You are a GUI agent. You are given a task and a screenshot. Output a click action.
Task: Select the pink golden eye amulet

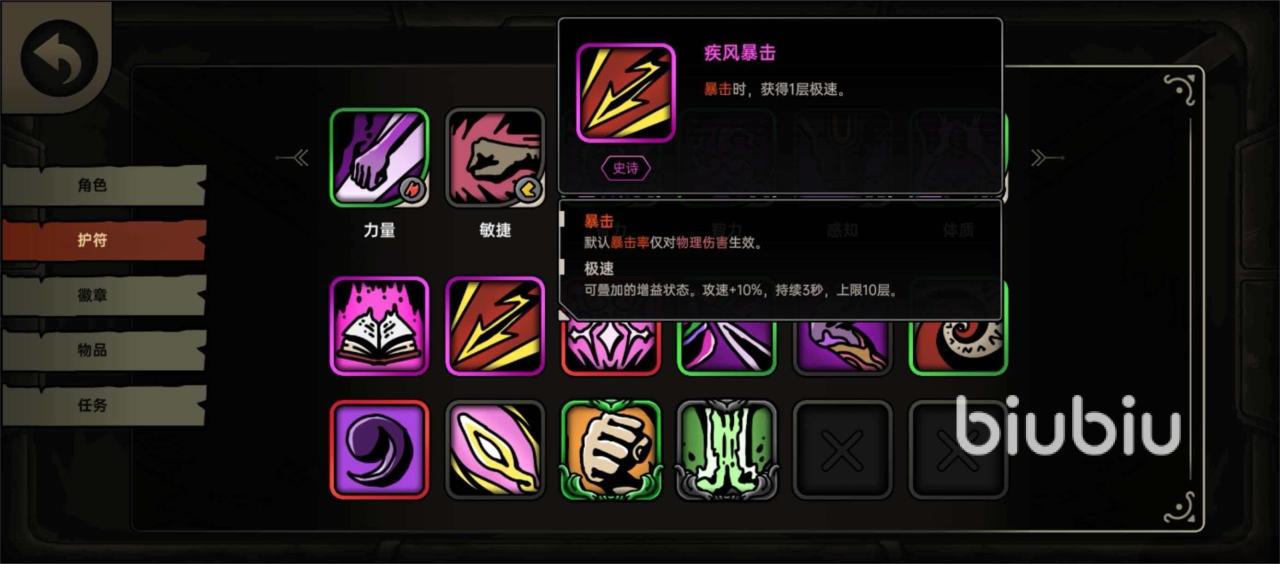pos(495,450)
